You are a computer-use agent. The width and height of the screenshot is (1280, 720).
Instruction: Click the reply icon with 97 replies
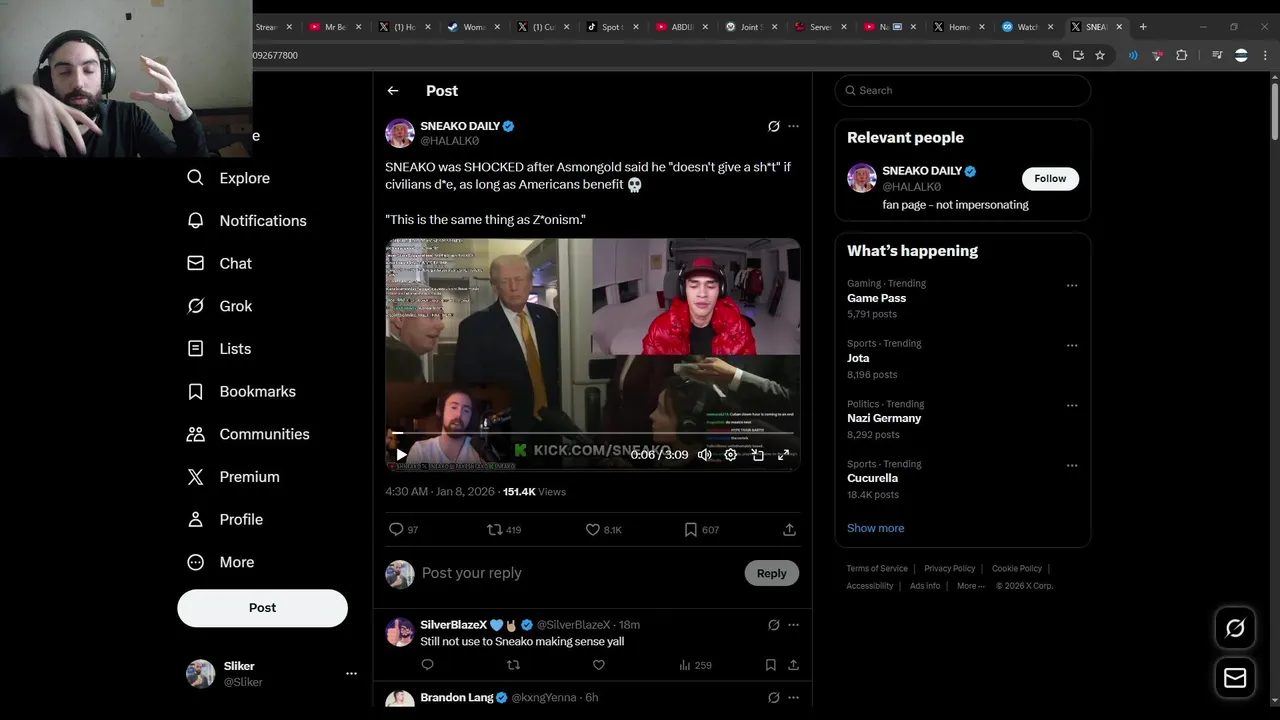[403, 530]
